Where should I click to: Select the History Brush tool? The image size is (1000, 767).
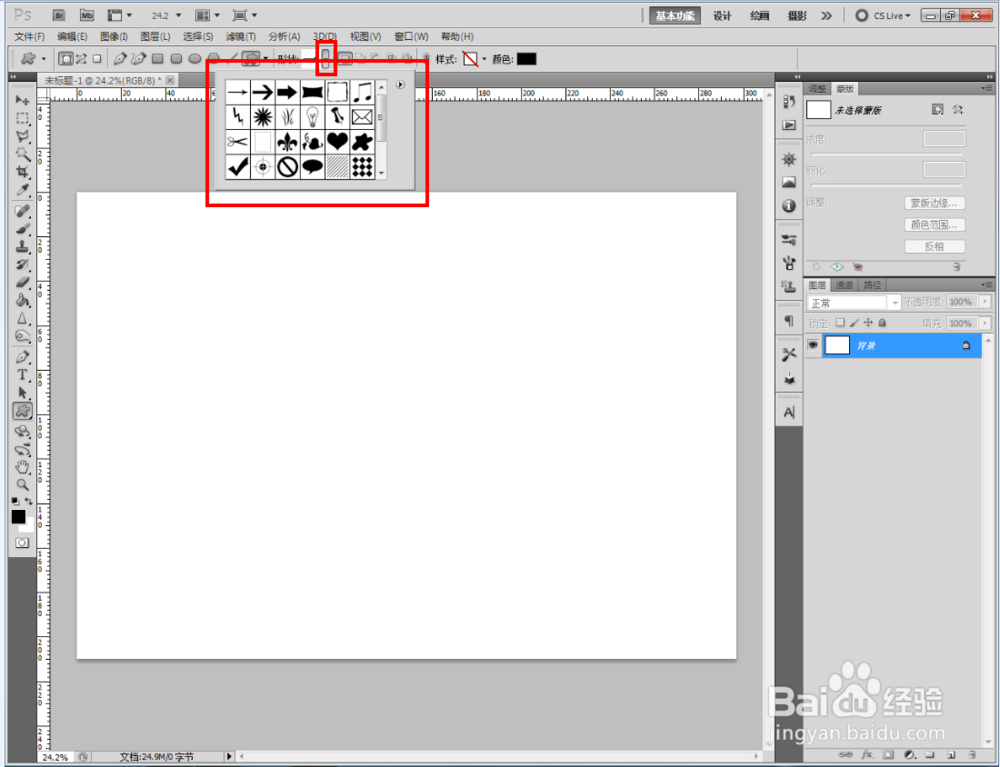[22, 264]
